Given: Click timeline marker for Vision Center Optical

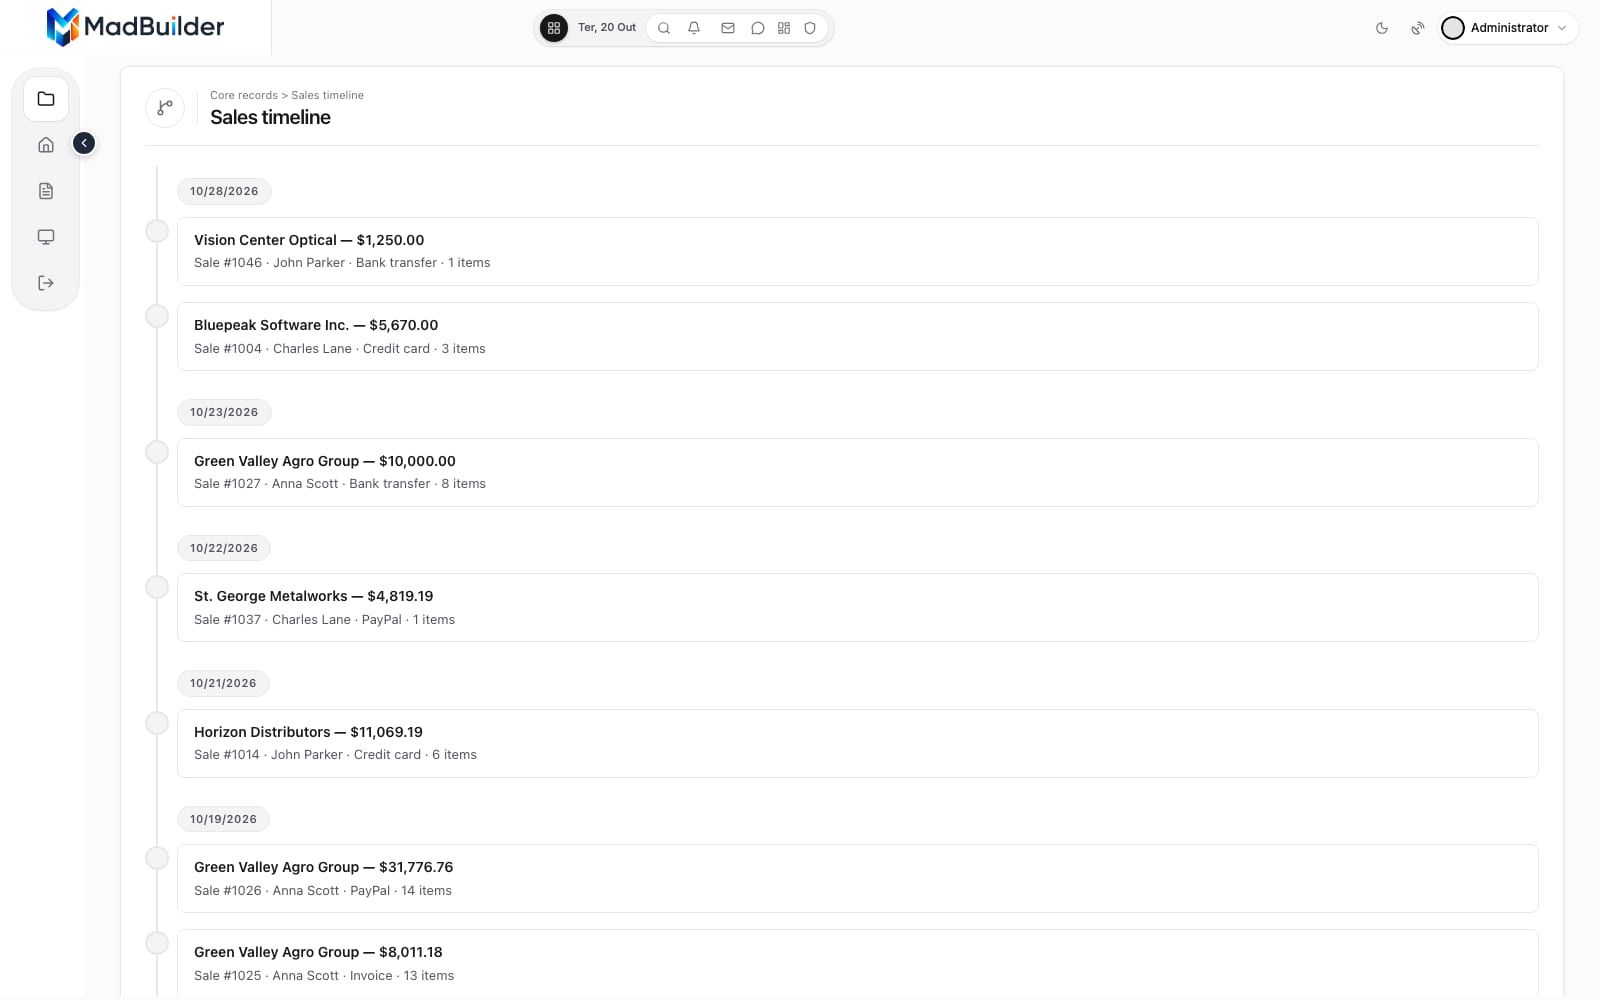Looking at the screenshot, I should point(157,231).
